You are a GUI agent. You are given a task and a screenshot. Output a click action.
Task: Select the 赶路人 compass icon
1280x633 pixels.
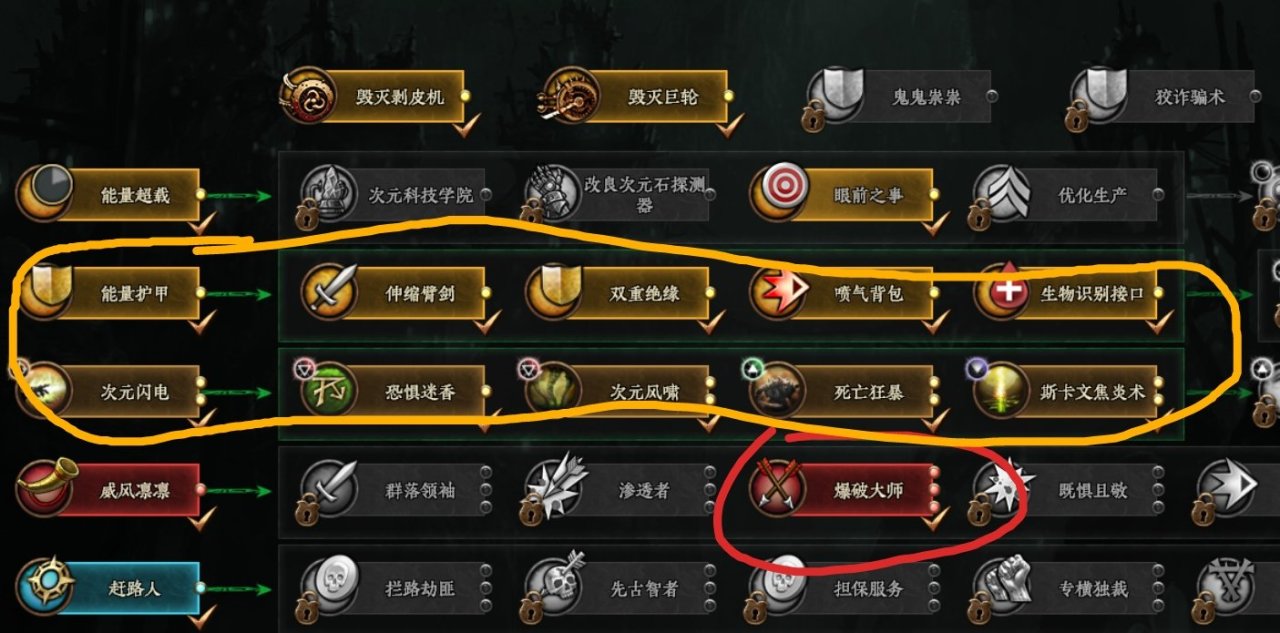pos(43,587)
